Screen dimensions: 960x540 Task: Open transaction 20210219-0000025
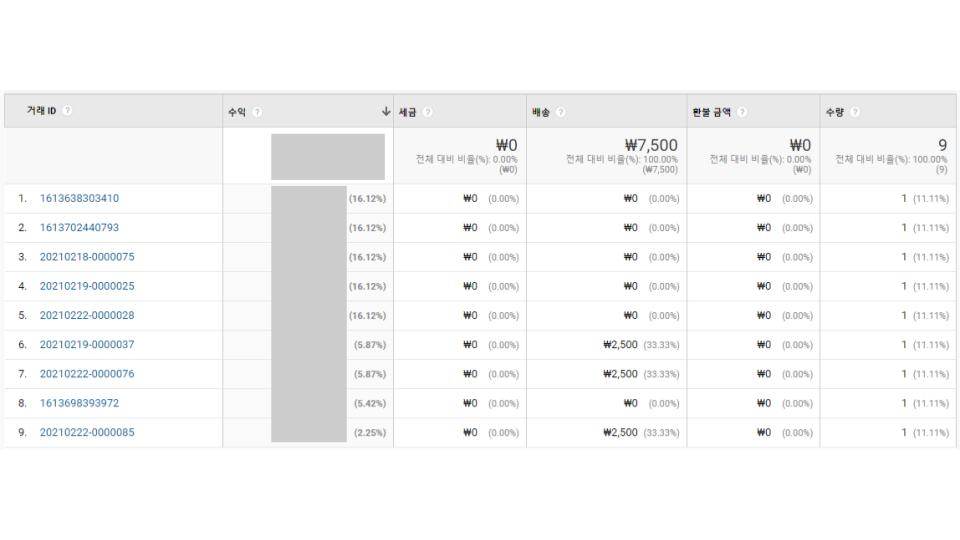pyautogui.click(x=87, y=286)
